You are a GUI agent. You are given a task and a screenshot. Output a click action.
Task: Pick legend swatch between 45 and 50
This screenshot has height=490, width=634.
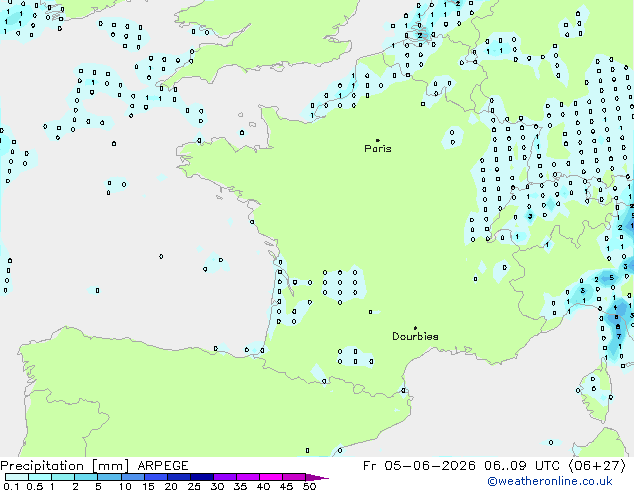click(294, 477)
